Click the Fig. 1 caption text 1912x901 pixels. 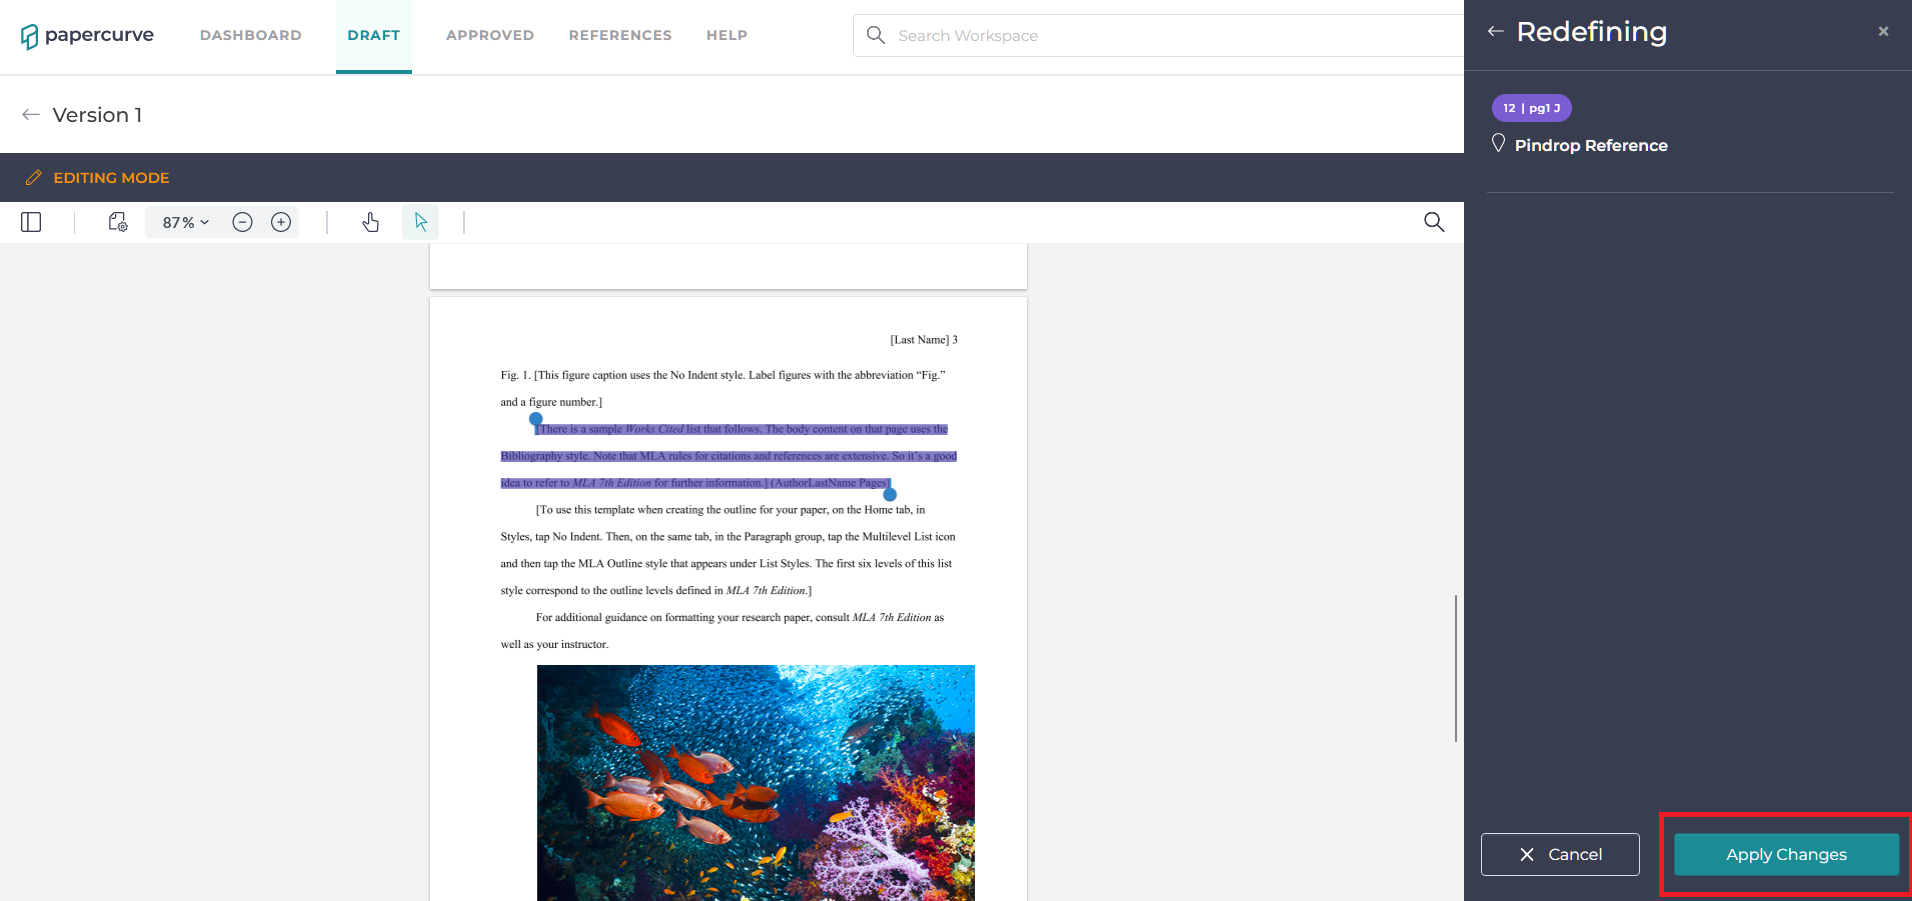(723, 389)
